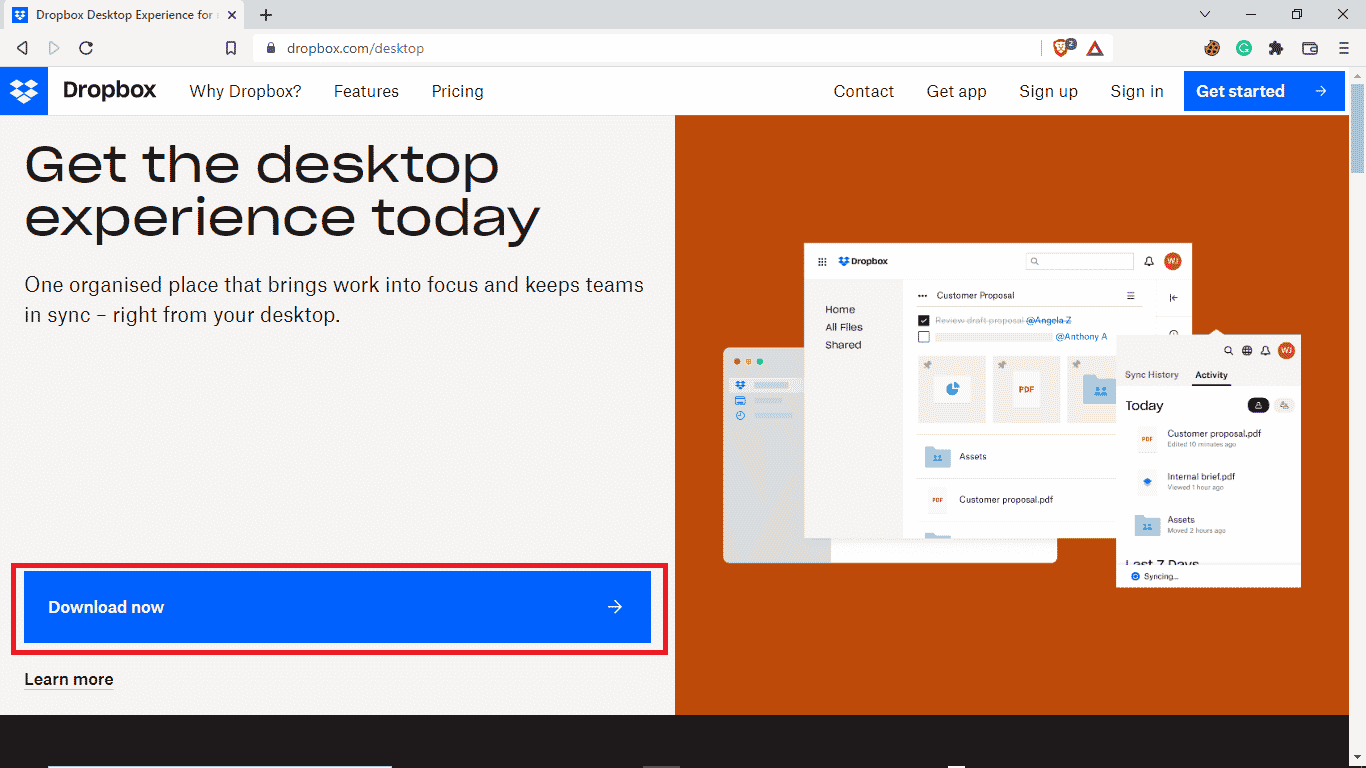The width and height of the screenshot is (1366, 768).
Task: Click the globe icon in the activity popup
Action: (1247, 351)
